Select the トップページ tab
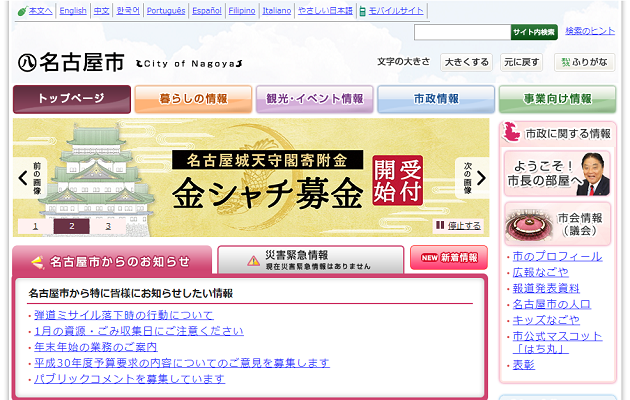Screen dimensions: 630x400 click(x=72, y=99)
